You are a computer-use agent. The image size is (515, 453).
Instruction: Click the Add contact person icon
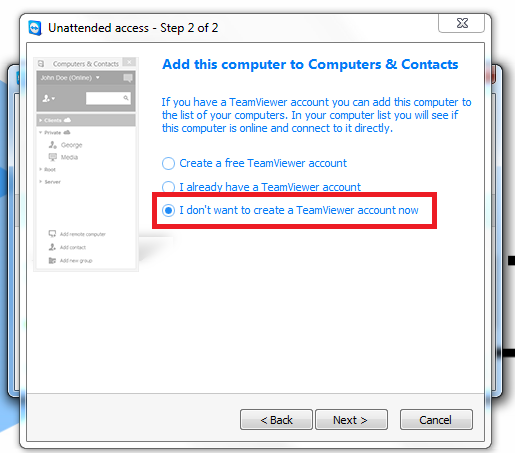(52, 247)
